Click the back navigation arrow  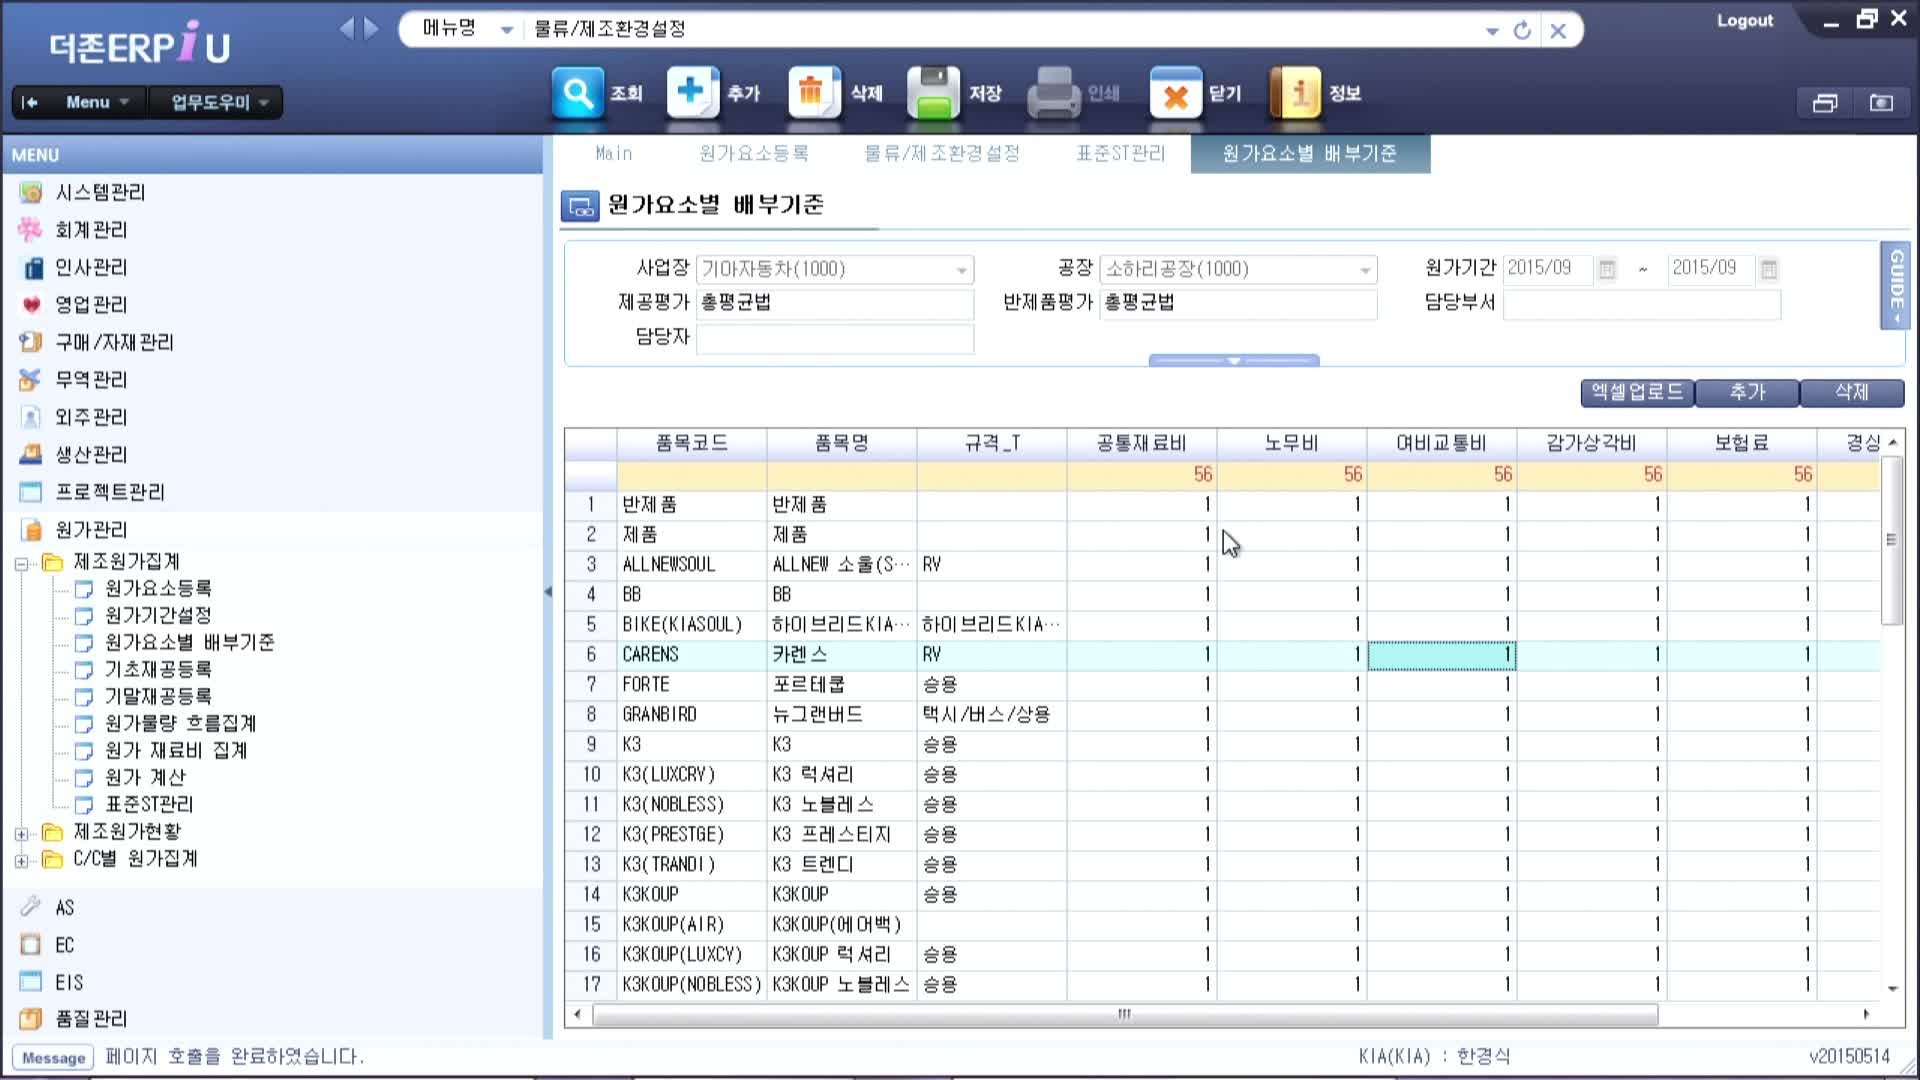tap(347, 28)
